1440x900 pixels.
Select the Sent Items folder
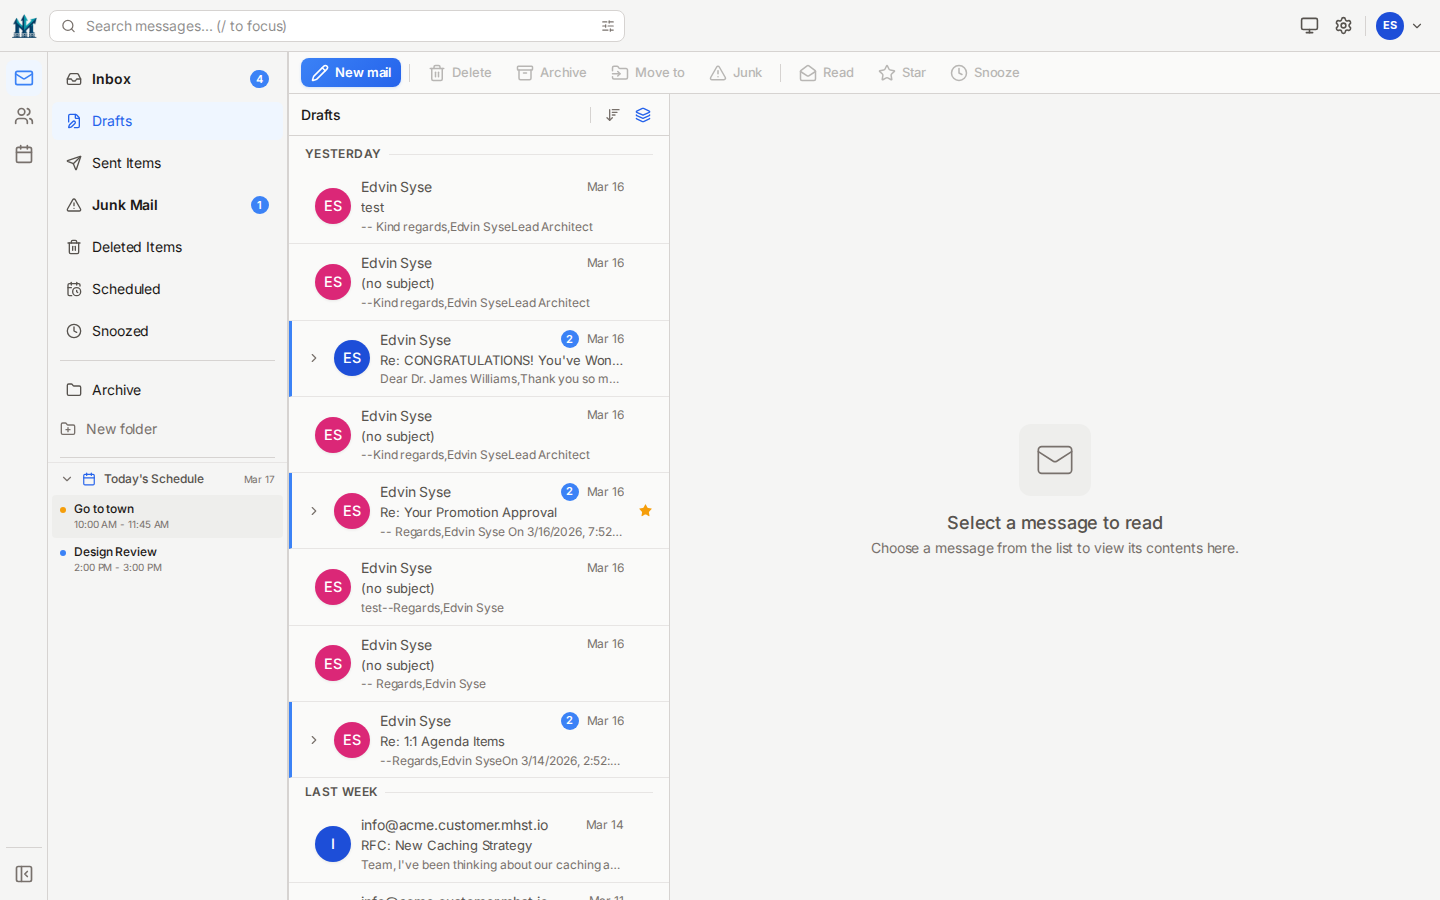pos(126,163)
